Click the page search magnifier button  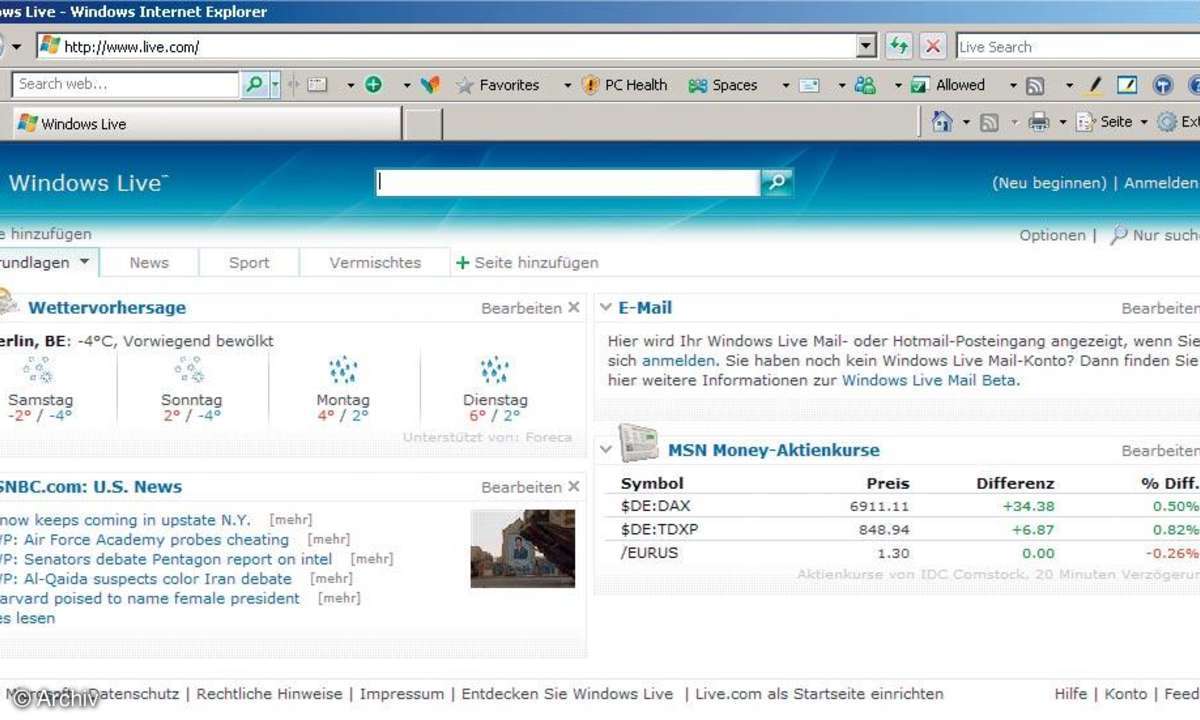tap(777, 182)
